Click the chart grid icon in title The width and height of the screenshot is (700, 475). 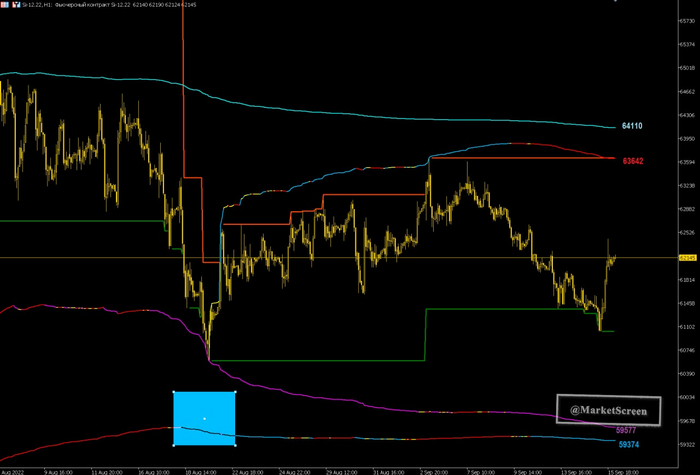[x=4, y=4]
